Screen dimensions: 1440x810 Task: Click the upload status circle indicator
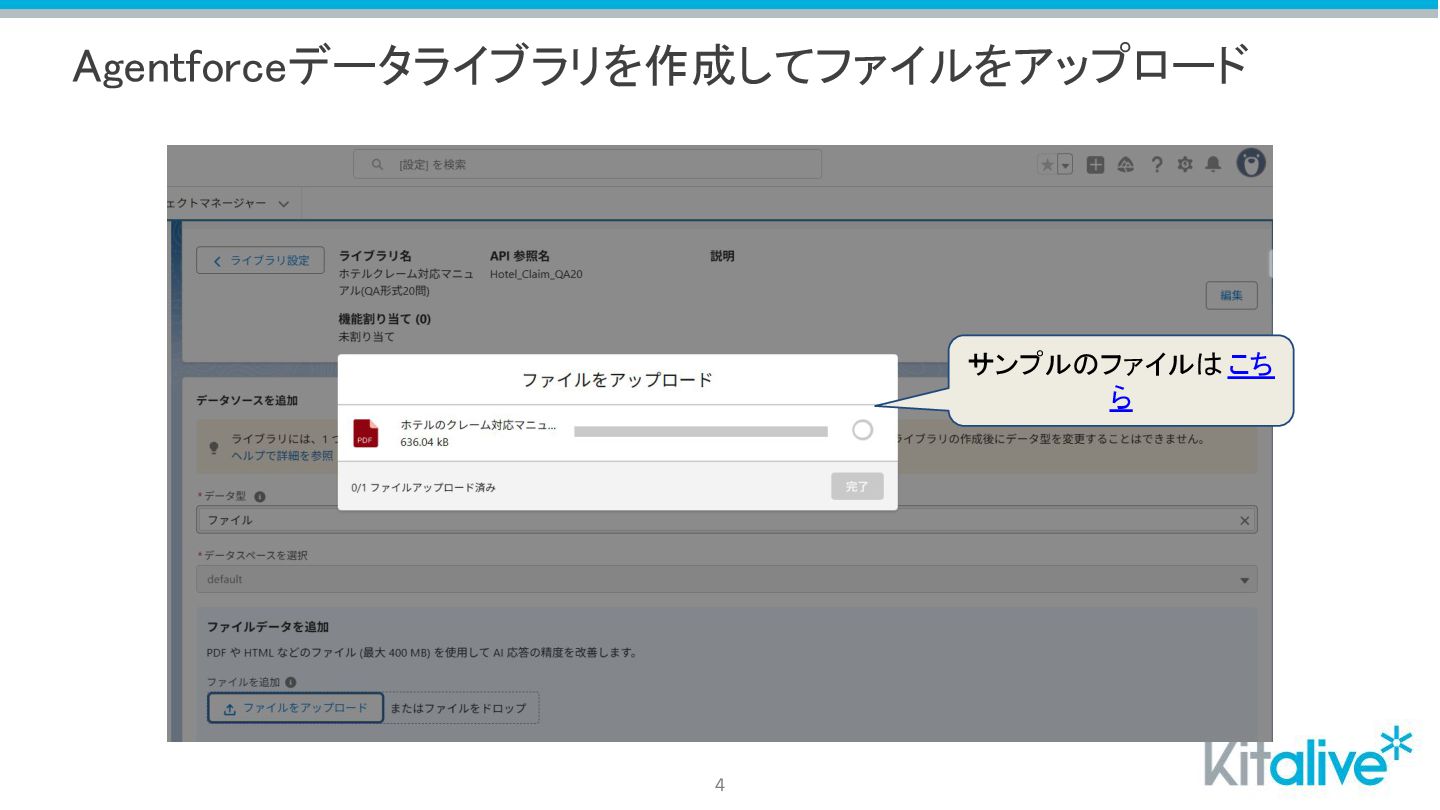point(862,430)
